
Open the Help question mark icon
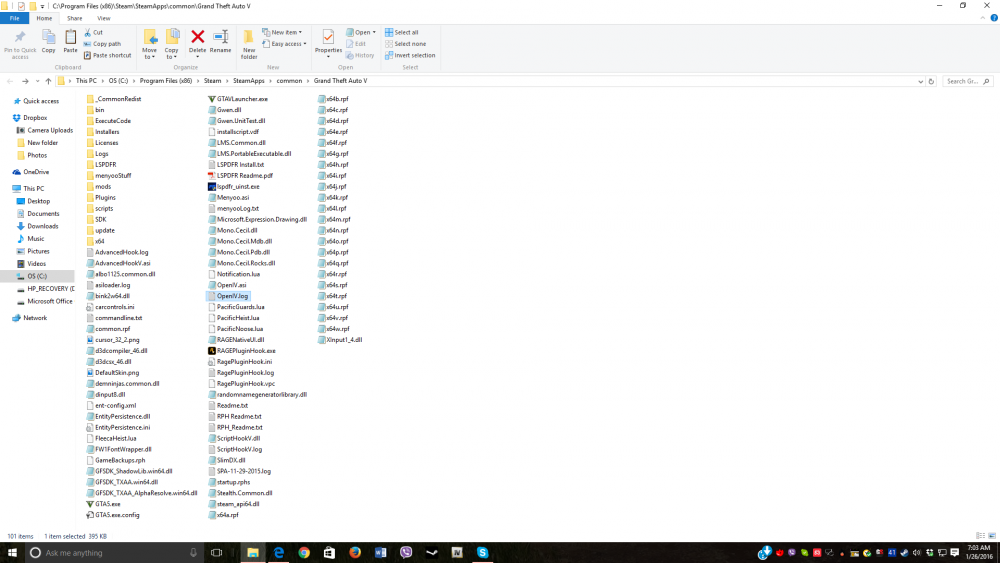coord(994,18)
